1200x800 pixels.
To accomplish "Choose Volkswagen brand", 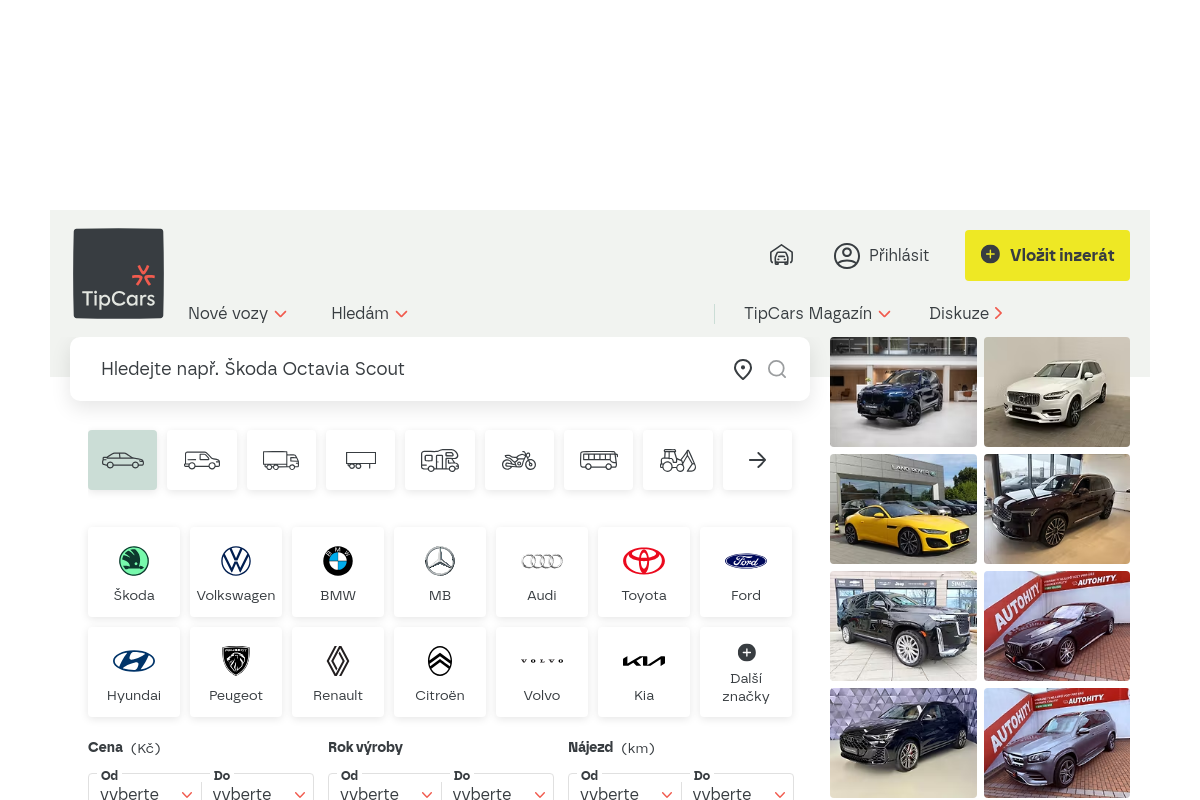I will 236,572.
